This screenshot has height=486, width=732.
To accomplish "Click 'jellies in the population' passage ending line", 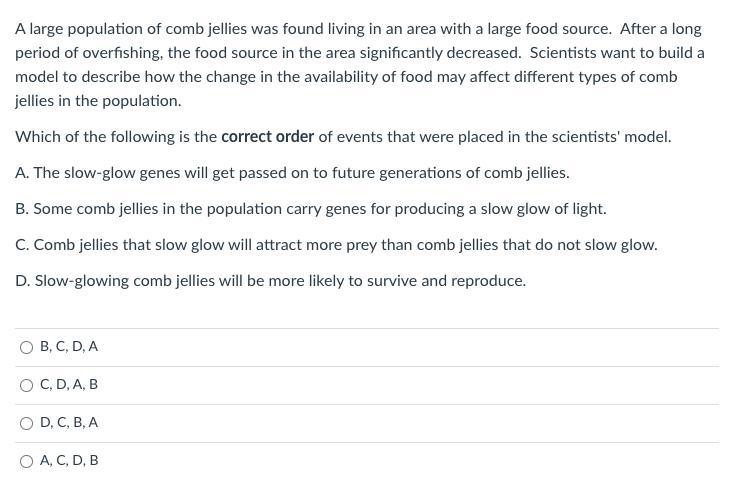I will (97, 101).
